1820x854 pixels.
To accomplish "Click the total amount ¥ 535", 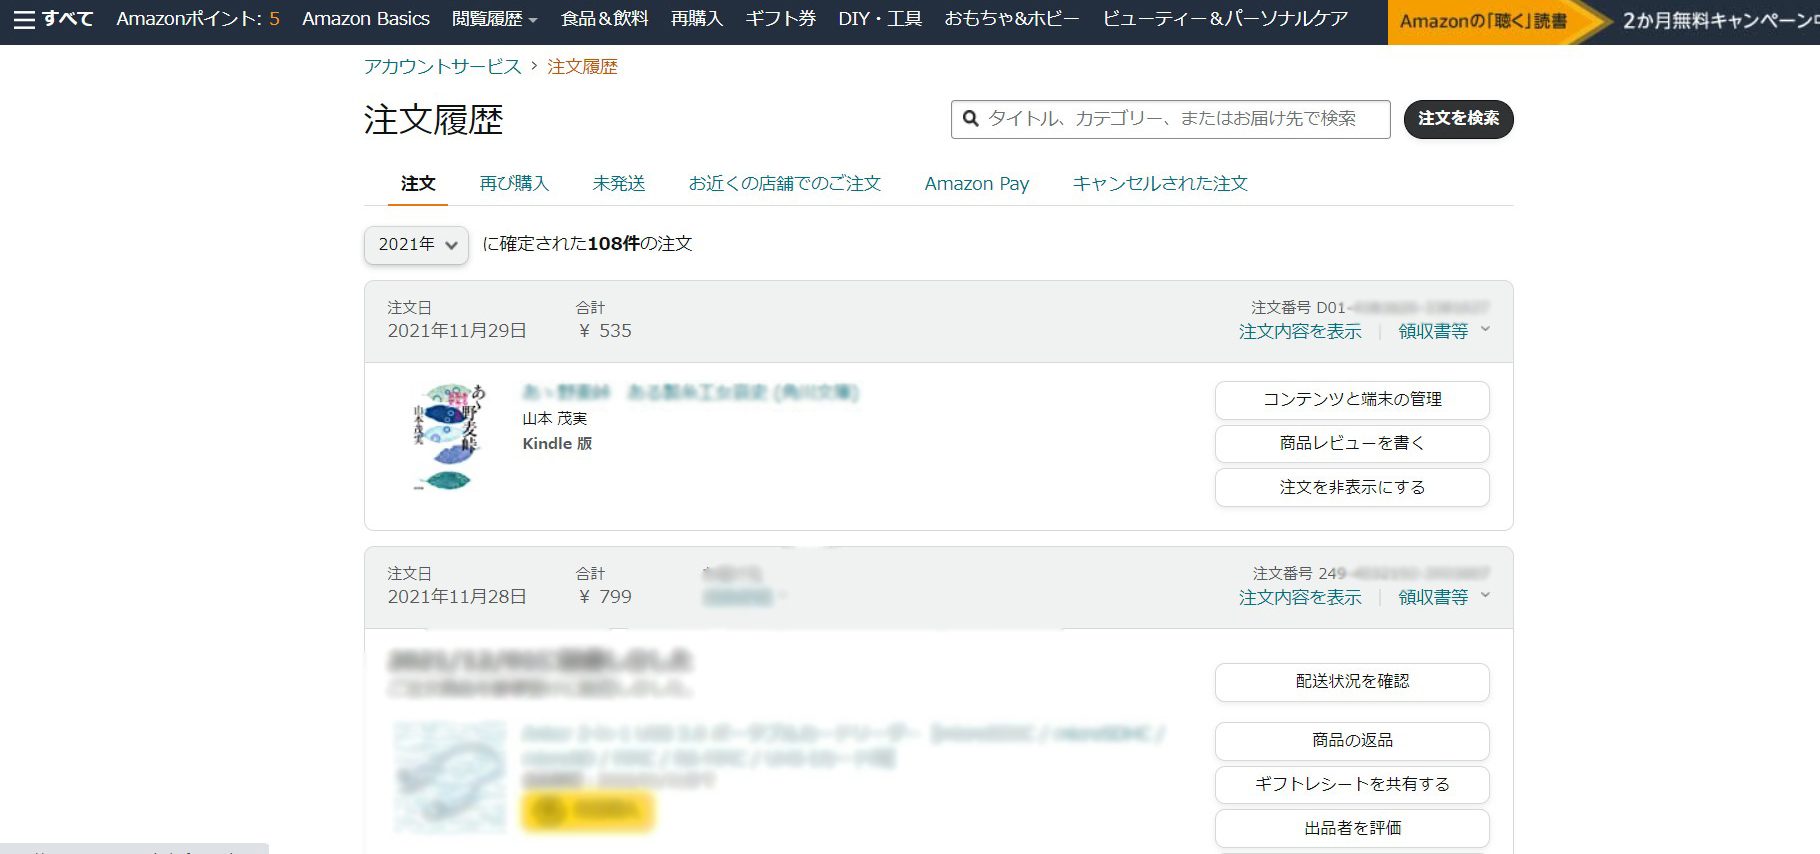I will click(604, 331).
